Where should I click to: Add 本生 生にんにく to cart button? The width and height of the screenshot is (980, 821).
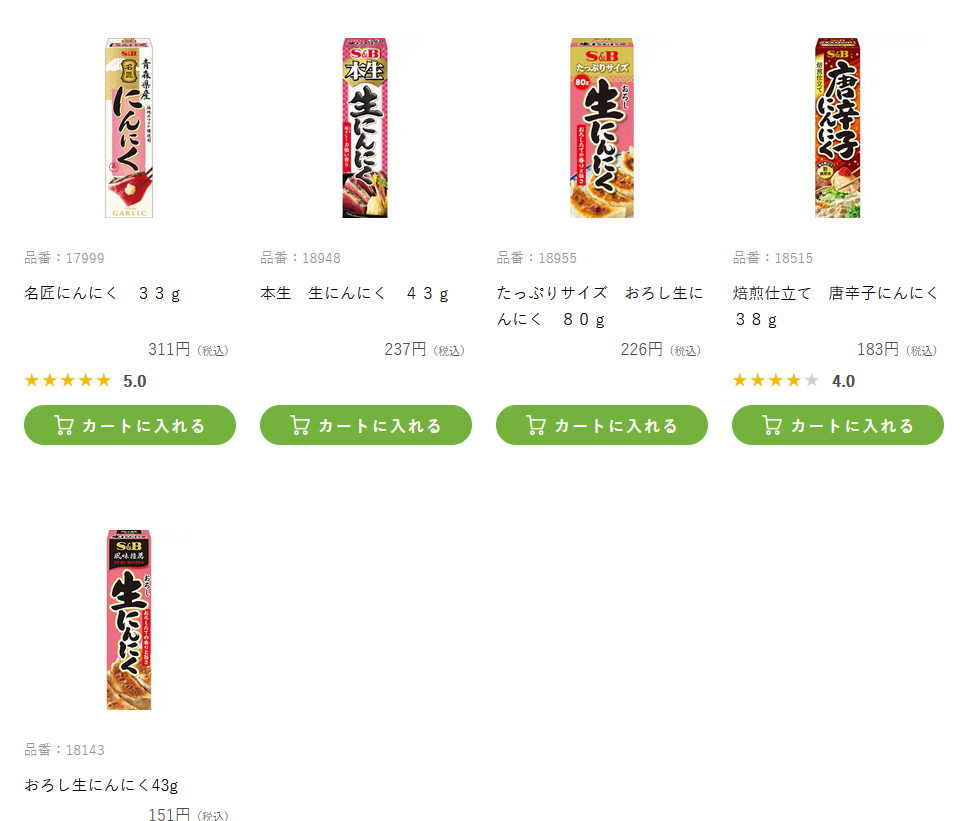366,425
